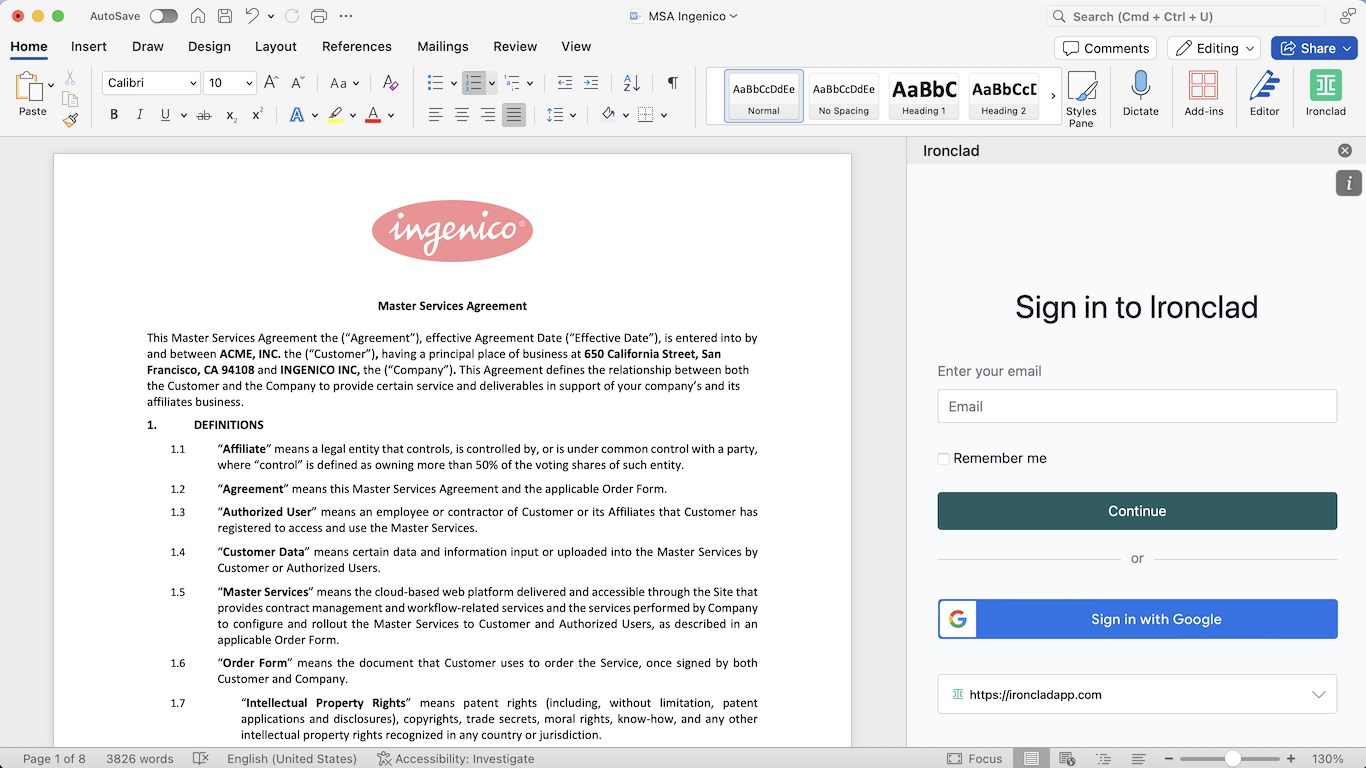
Task: Apply Underline formatting
Action: click(165, 115)
